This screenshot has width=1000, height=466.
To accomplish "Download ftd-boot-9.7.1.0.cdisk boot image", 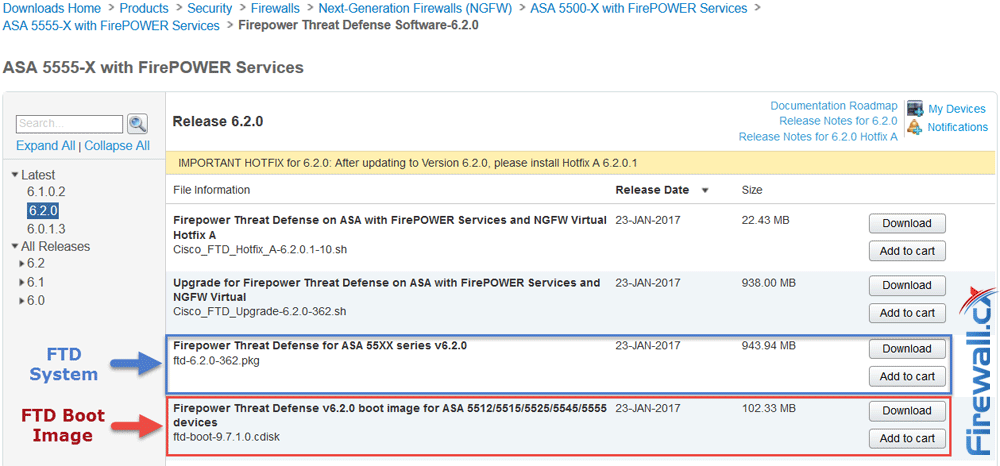I will coord(907,411).
